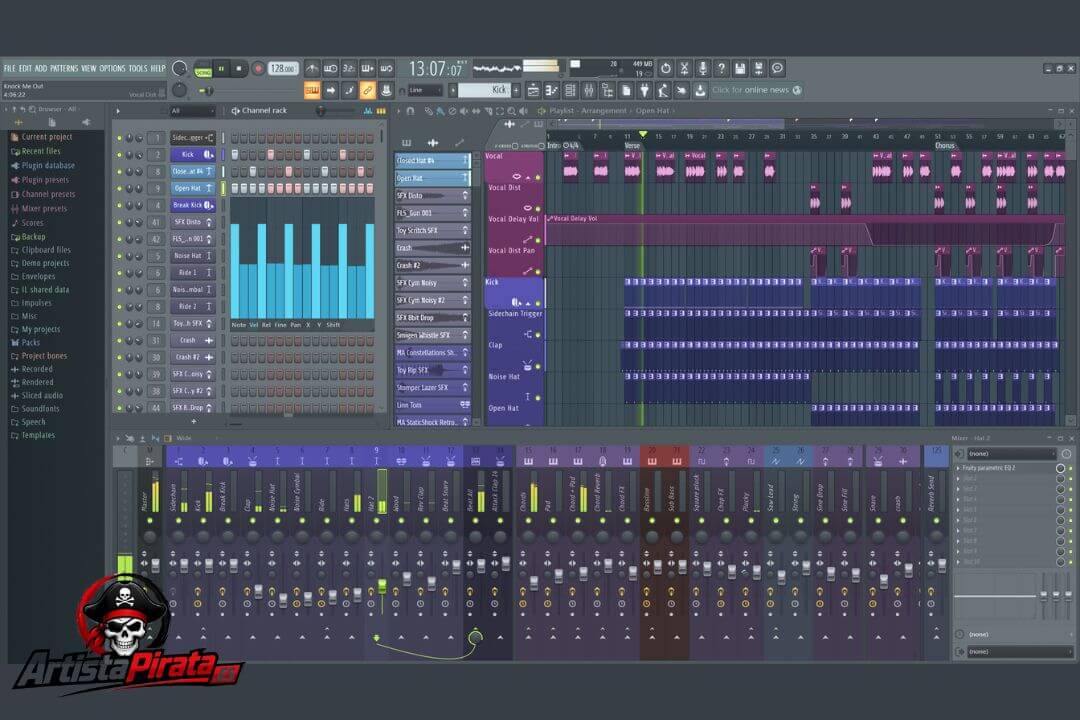
Task: Click the undo history icon
Action: [665, 68]
